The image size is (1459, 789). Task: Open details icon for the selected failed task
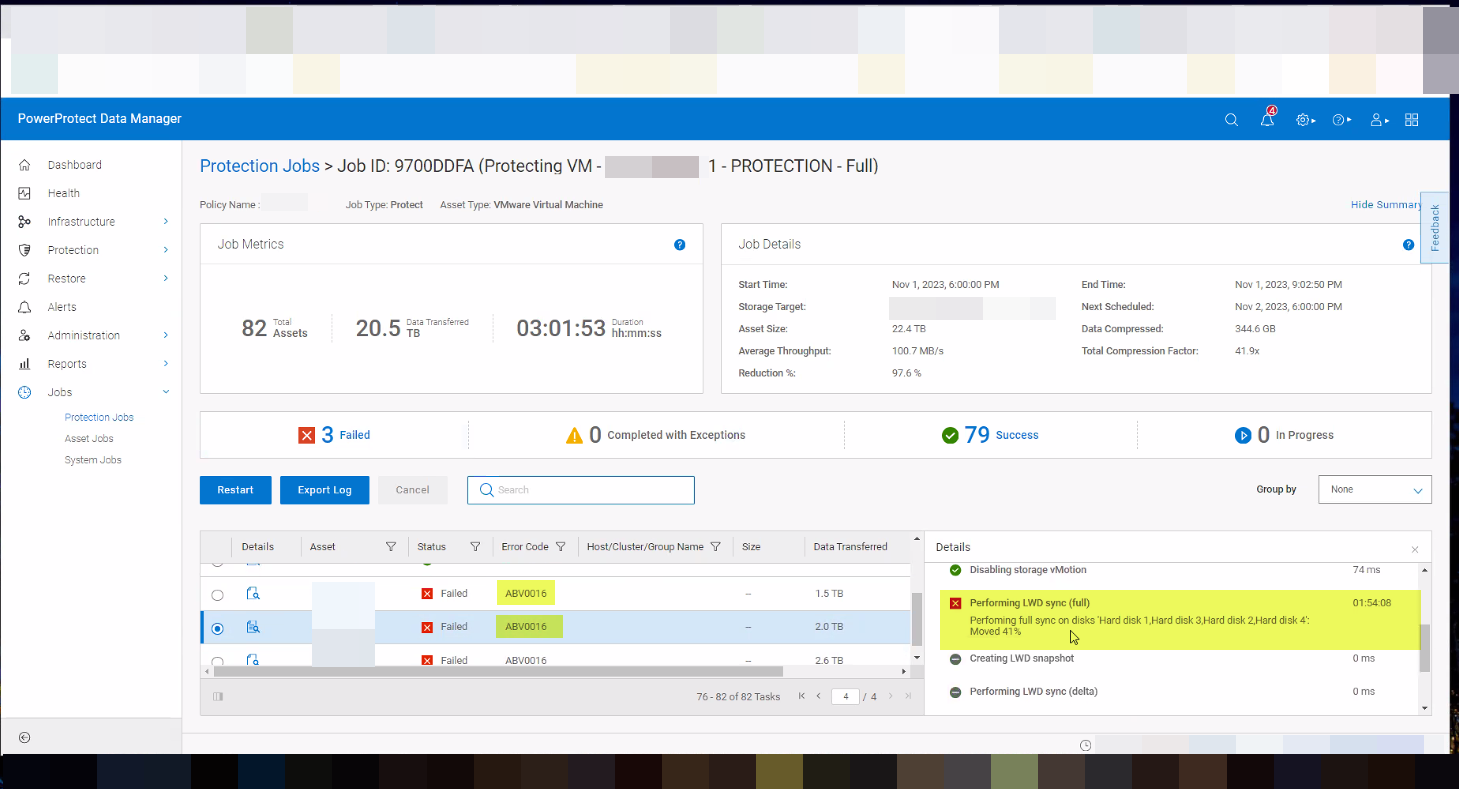coord(254,627)
